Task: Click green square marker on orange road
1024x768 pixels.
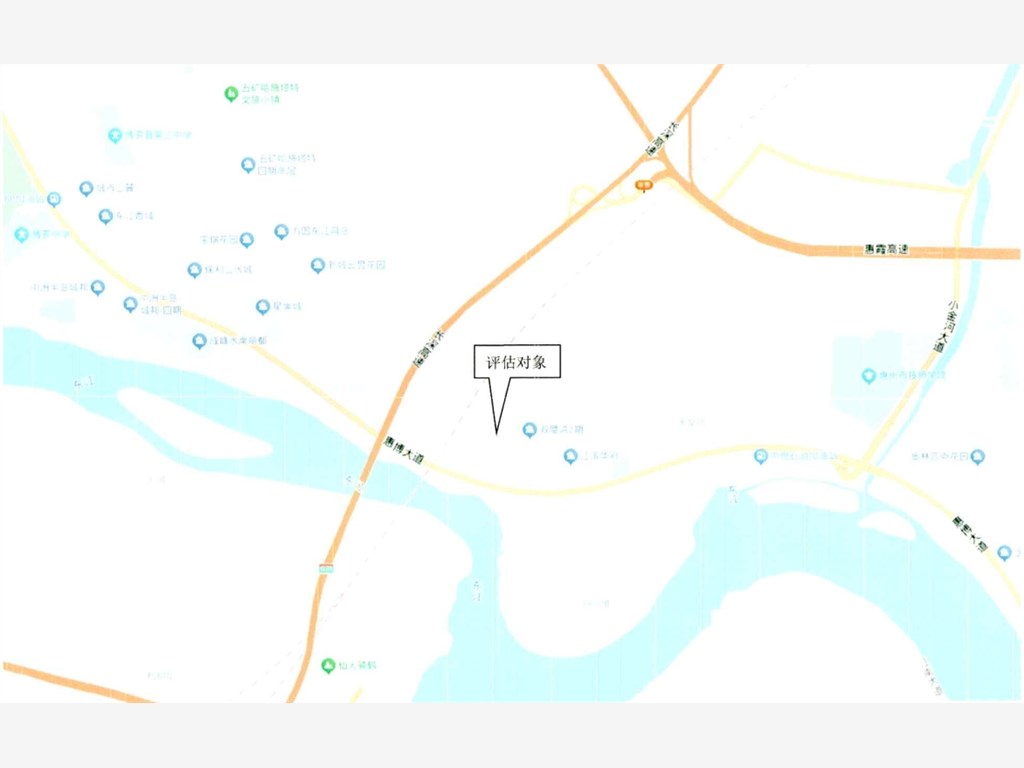Action: pos(327,568)
